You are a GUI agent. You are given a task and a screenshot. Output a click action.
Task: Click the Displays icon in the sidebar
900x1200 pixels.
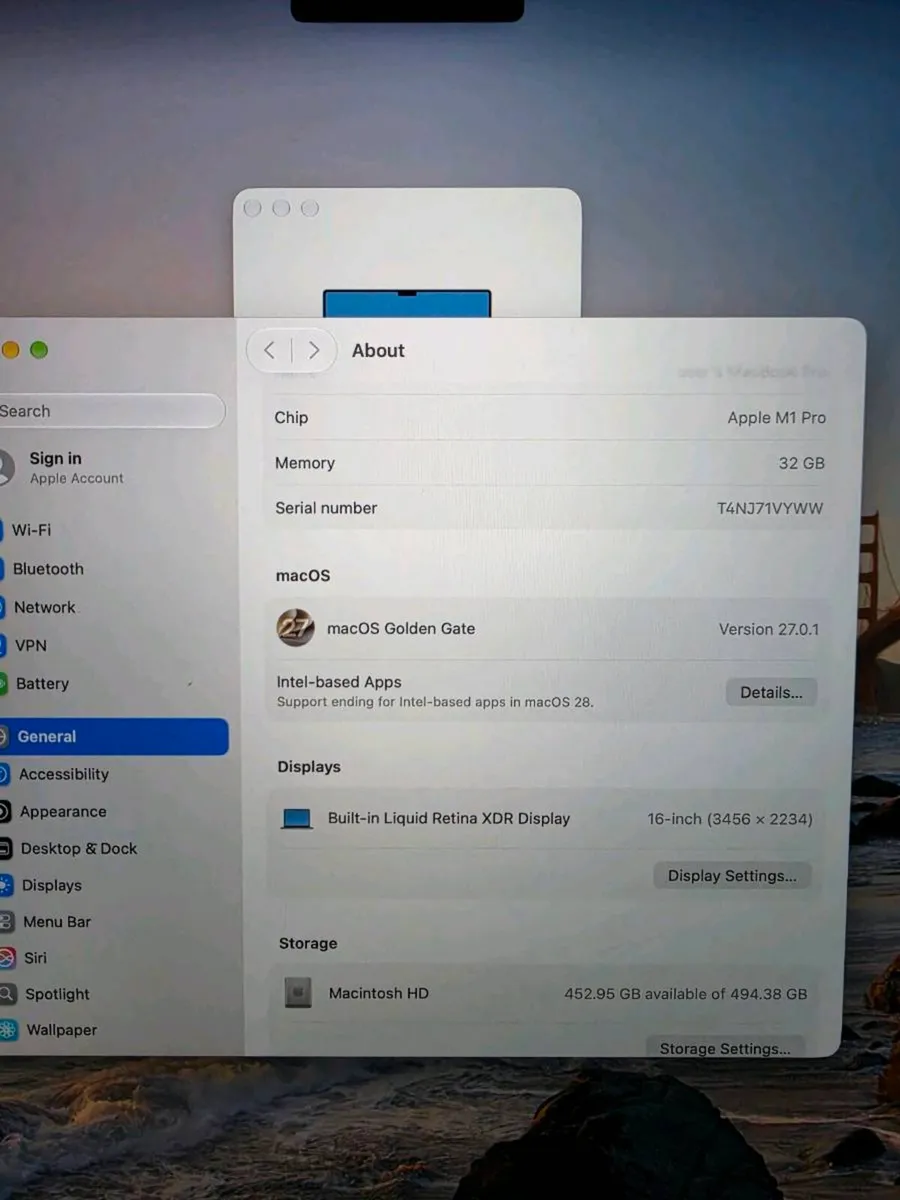point(6,885)
